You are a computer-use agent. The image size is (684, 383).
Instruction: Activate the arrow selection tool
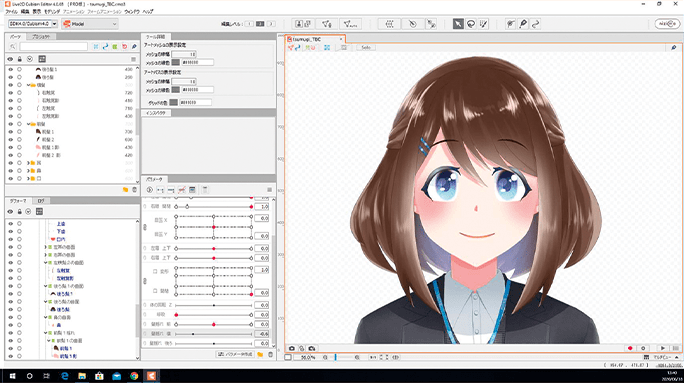(458, 24)
